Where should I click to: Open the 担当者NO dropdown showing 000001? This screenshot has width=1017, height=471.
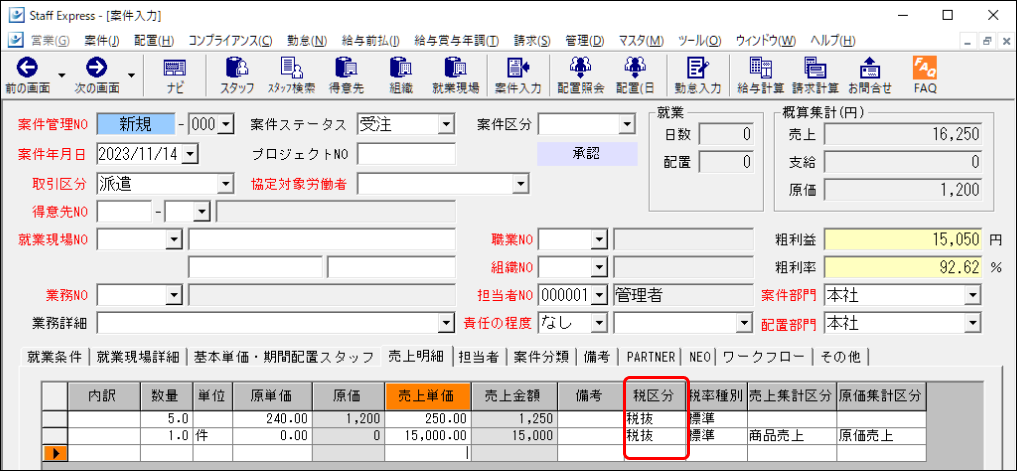click(599, 295)
